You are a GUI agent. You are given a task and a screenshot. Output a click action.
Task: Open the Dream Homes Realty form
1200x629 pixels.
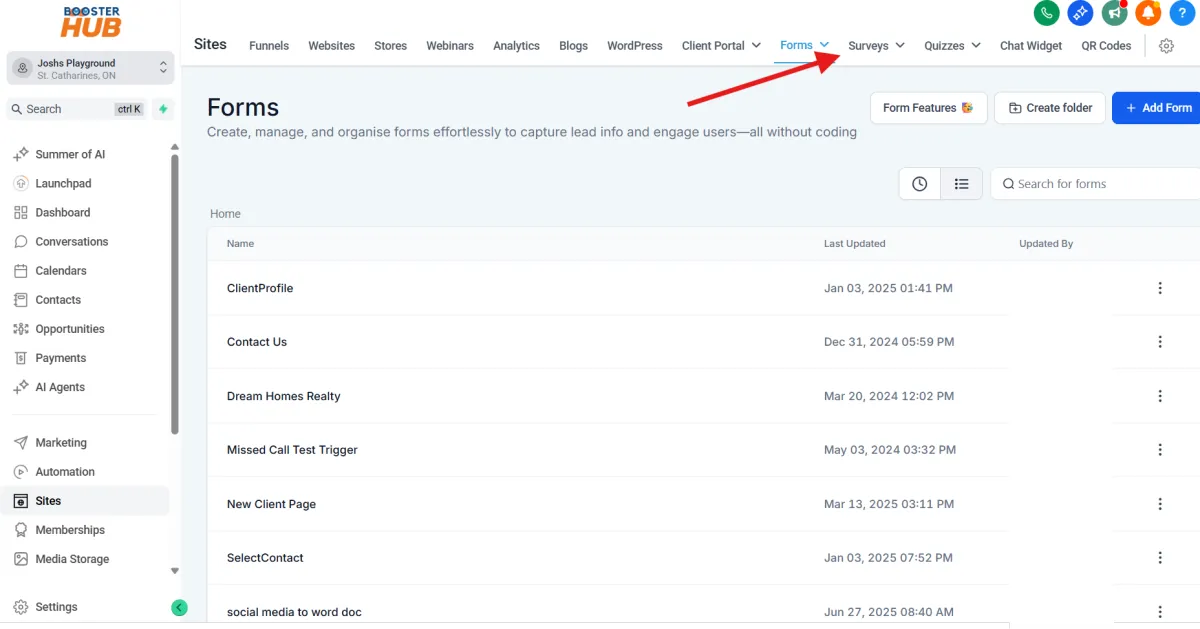pyautogui.click(x=283, y=396)
